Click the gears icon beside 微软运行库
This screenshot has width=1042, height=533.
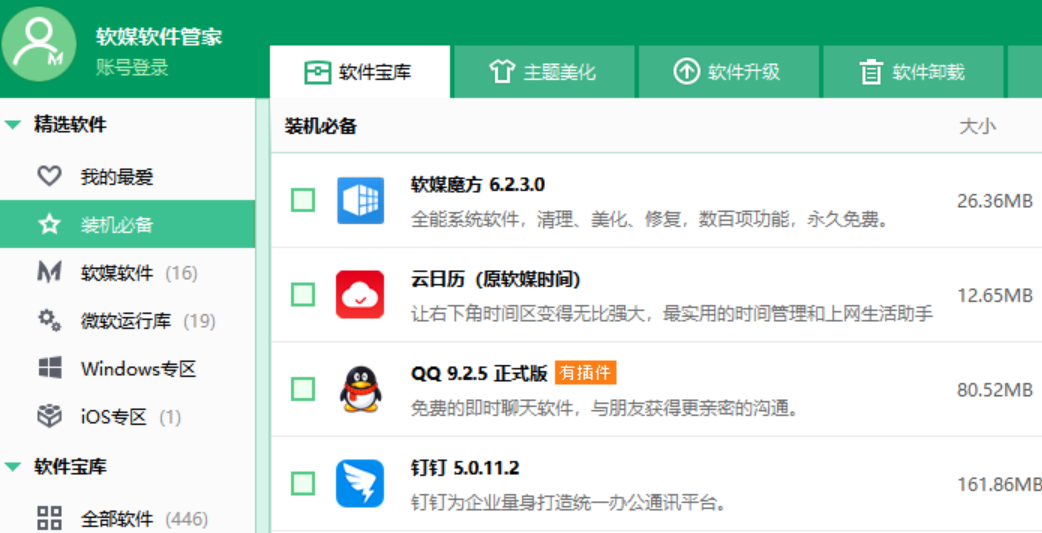click(49, 320)
